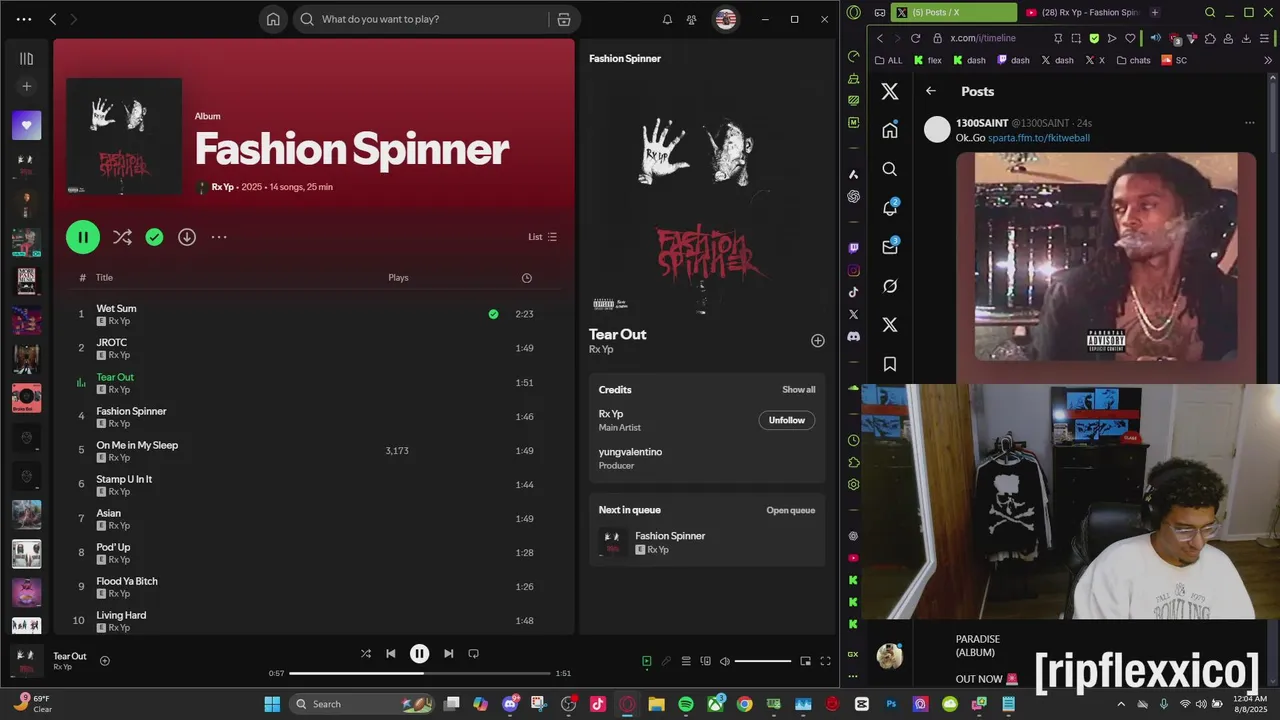1280x720 pixels.
Task: Open X direct messages envelope
Action: (x=890, y=247)
